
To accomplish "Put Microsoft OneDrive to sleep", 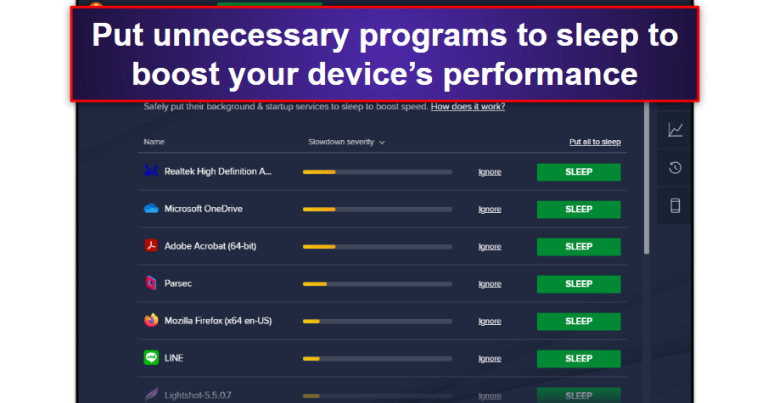I will [x=578, y=209].
